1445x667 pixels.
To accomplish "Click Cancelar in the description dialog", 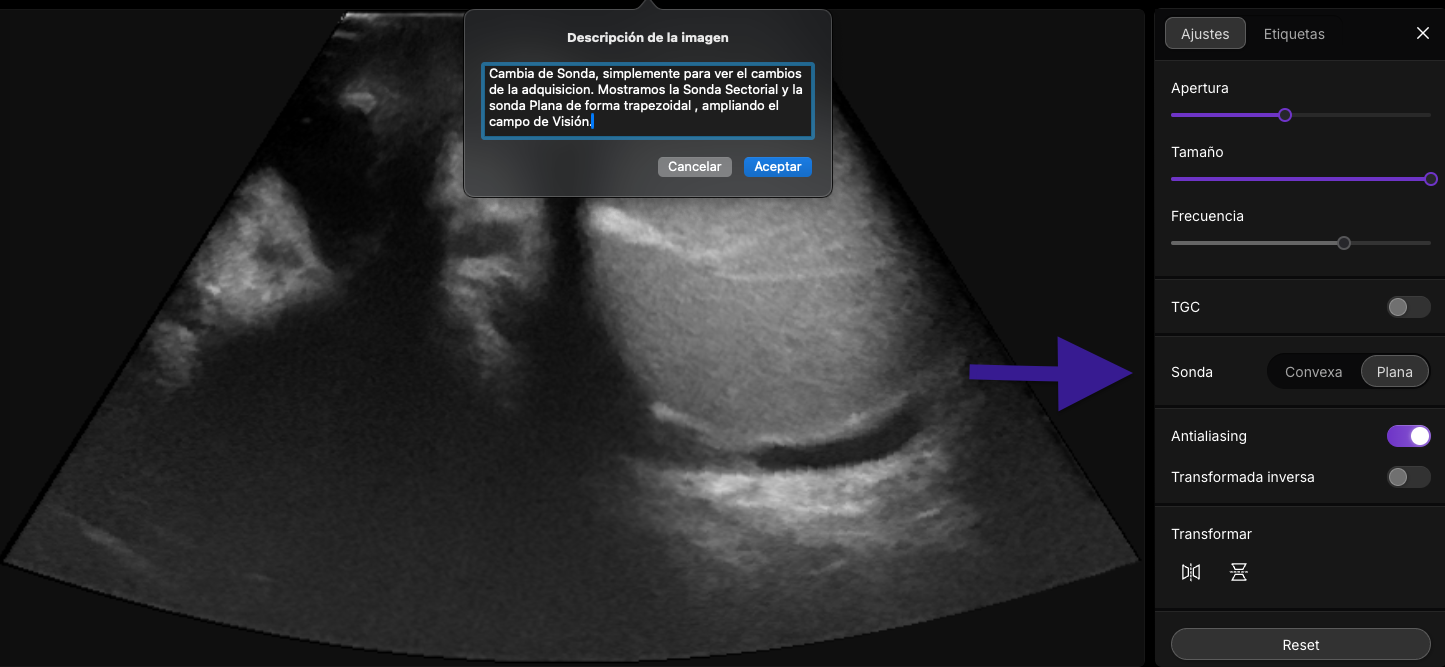I will tap(694, 167).
